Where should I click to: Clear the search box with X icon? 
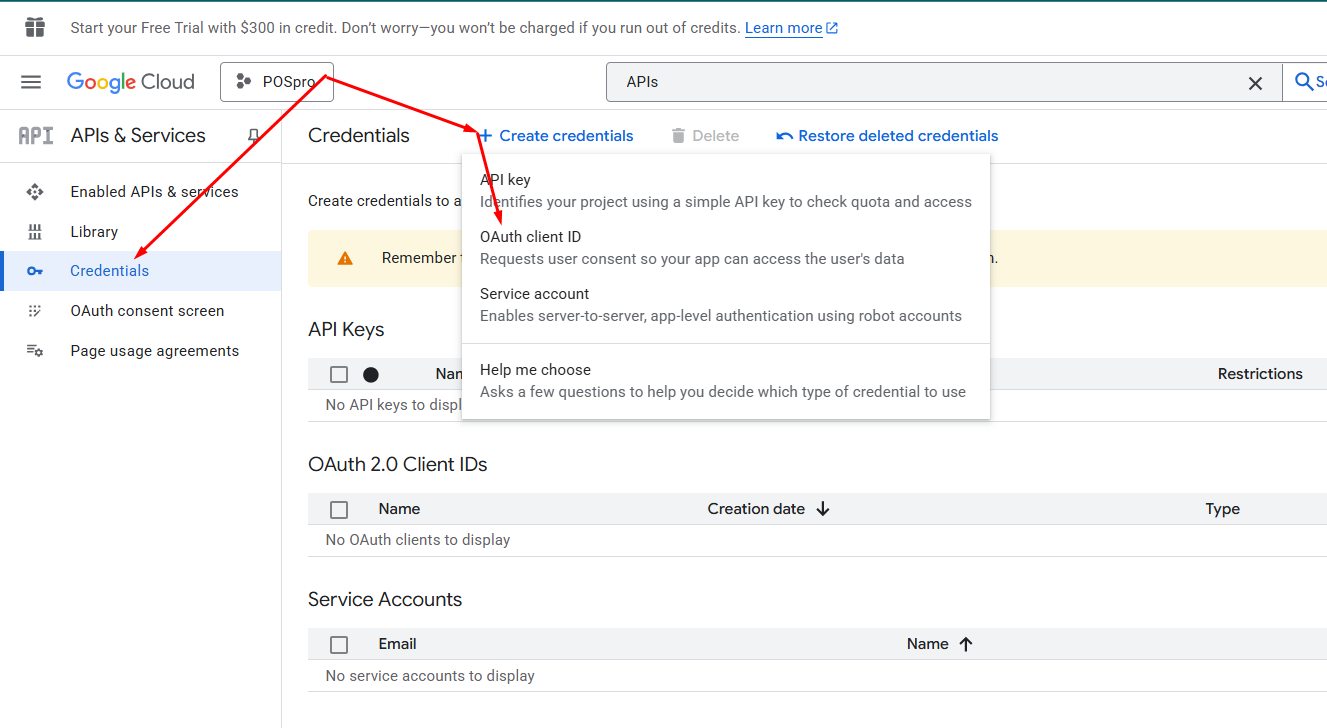[x=1255, y=83]
